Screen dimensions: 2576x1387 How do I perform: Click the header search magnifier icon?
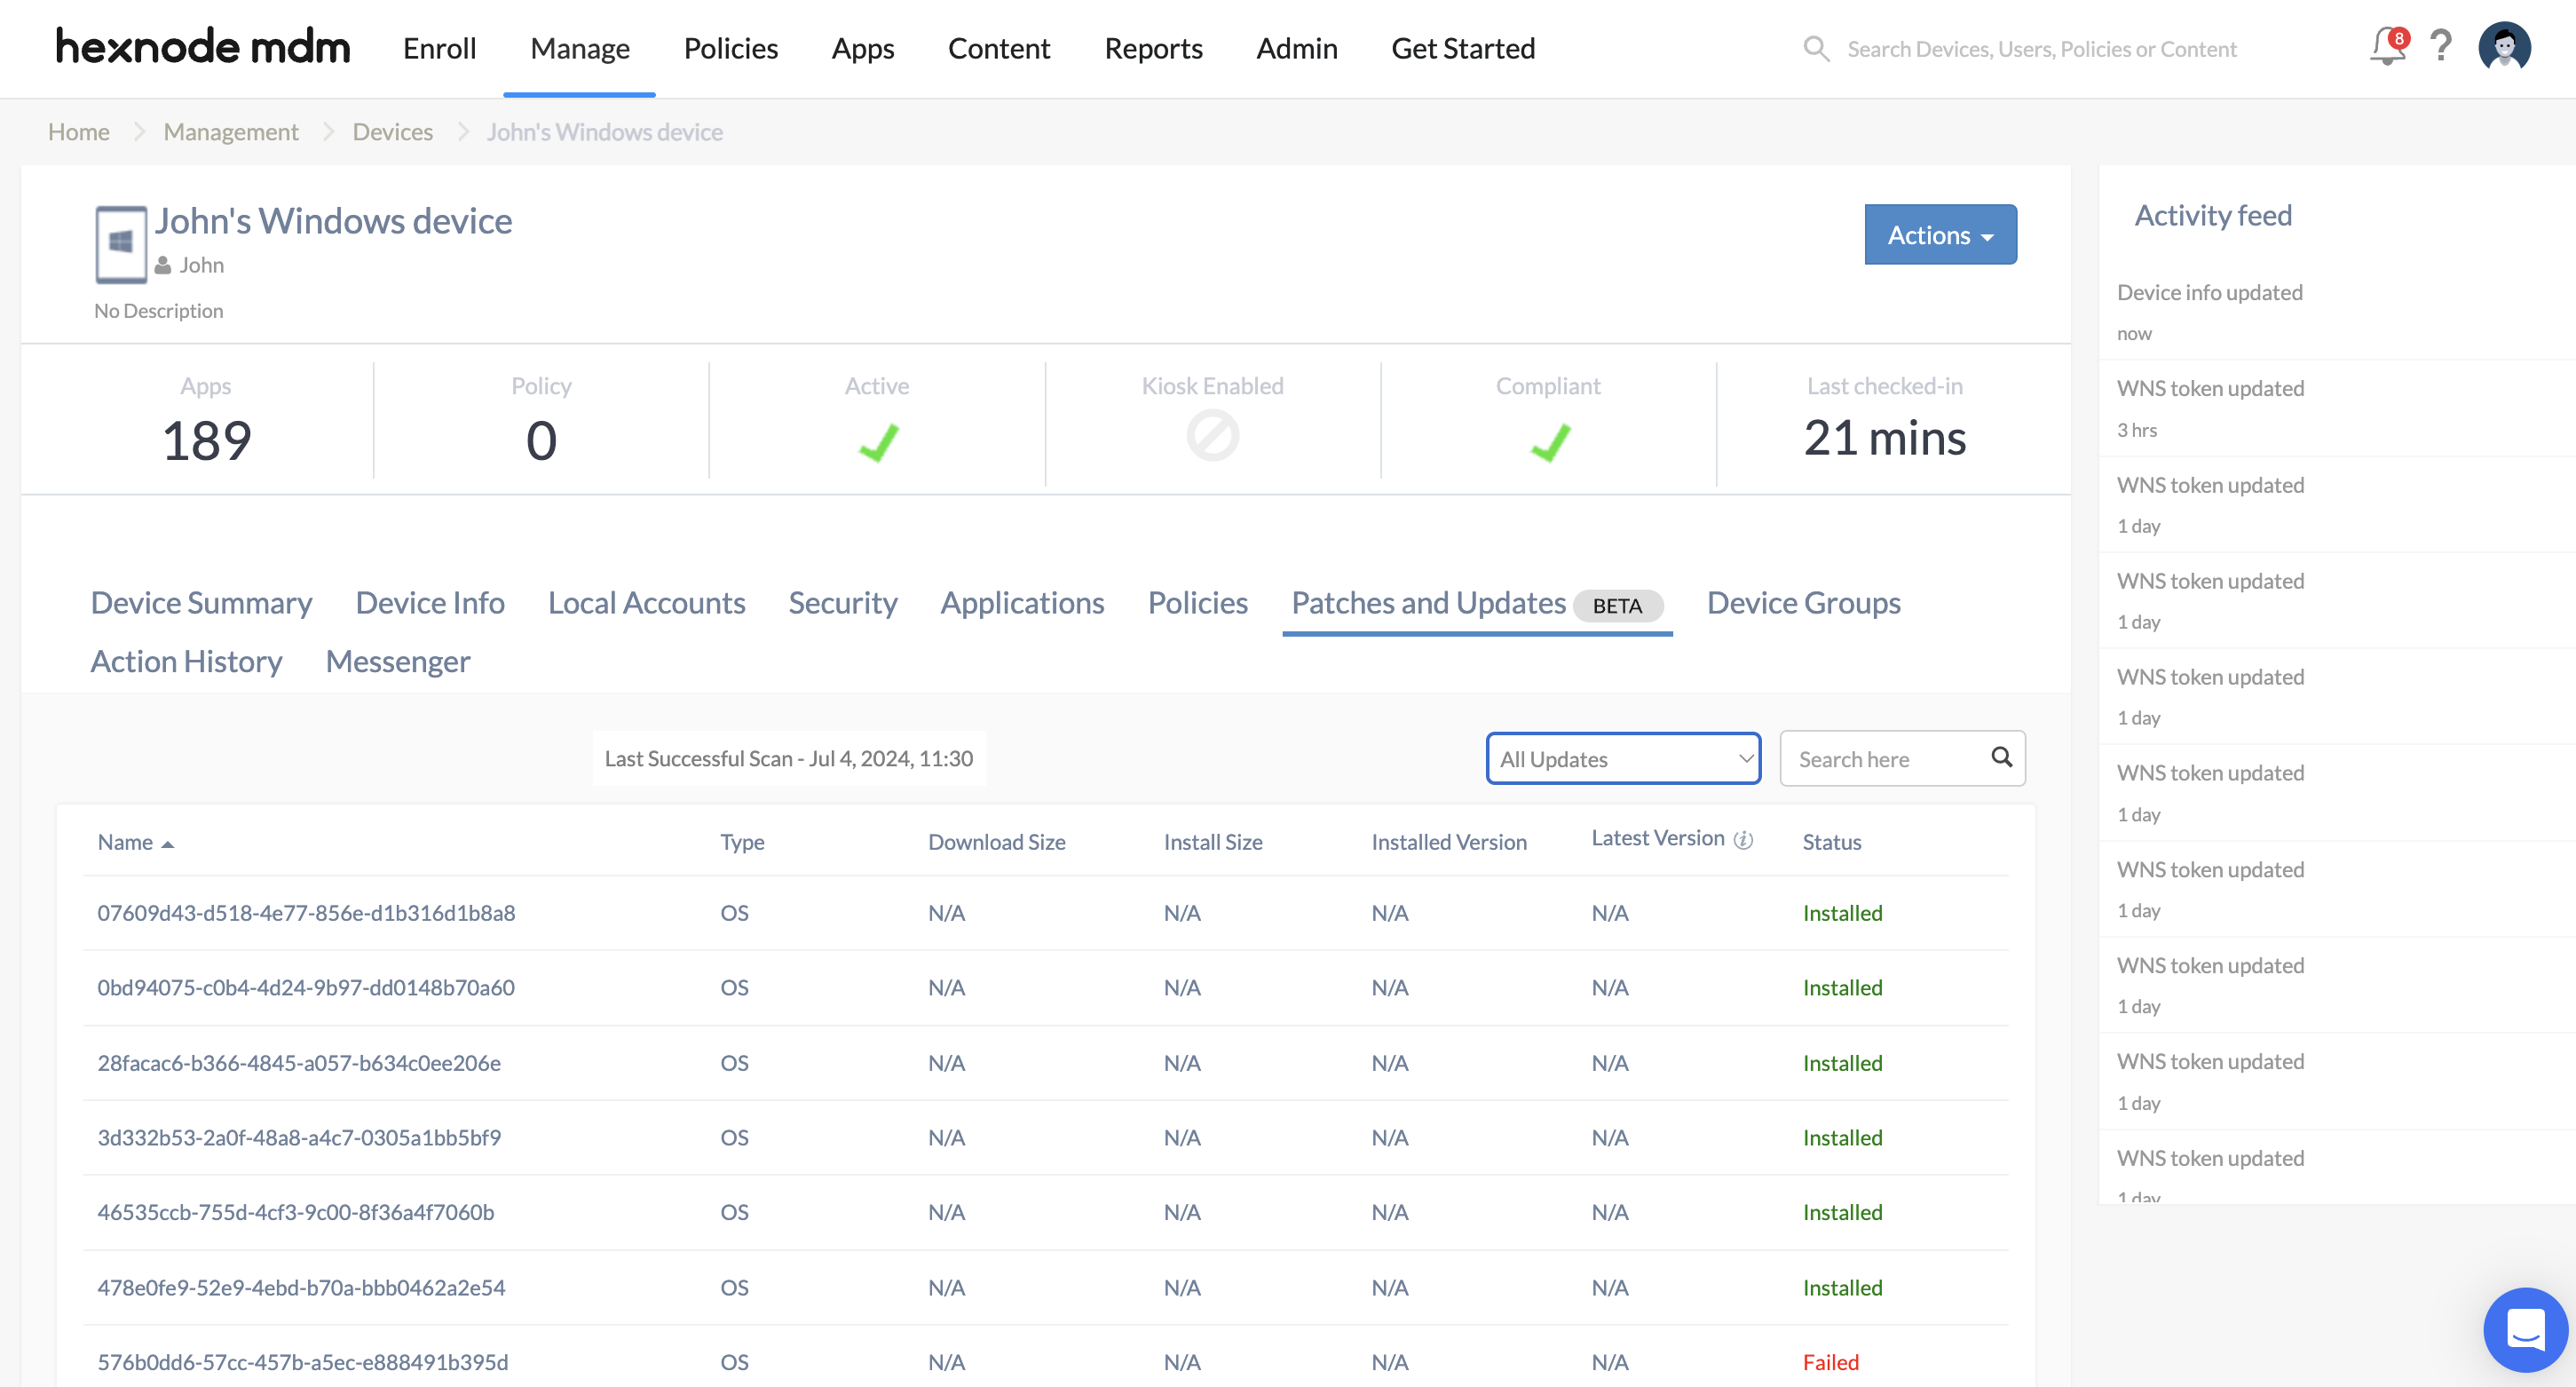1816,49
